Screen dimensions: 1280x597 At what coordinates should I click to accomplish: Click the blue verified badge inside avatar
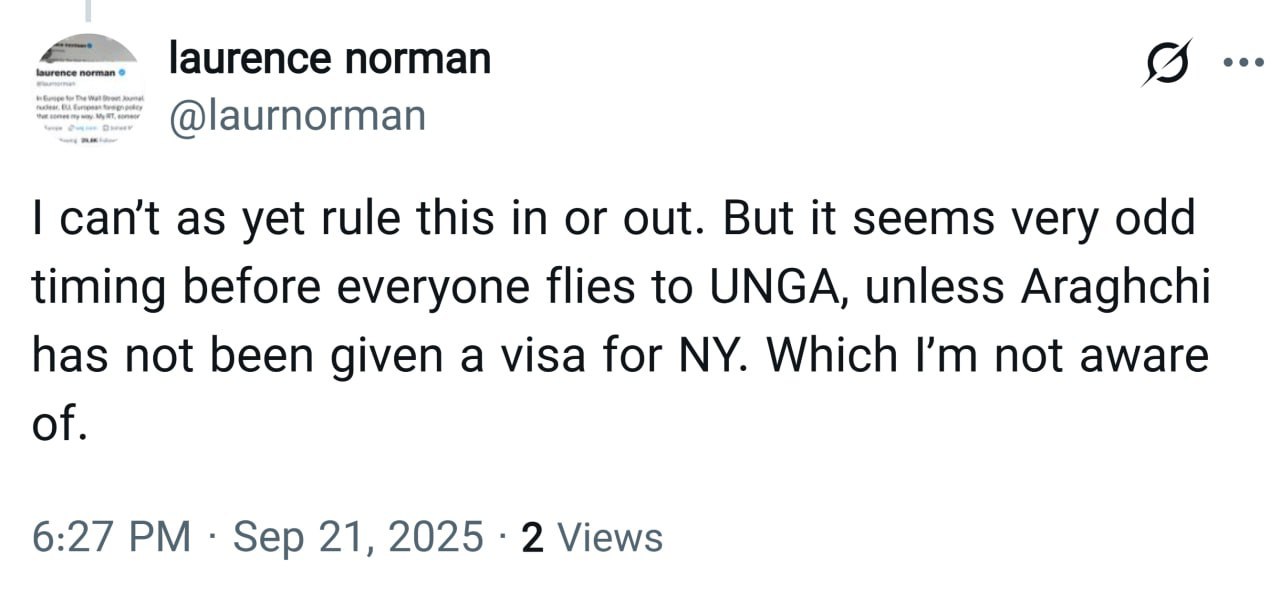(x=122, y=74)
